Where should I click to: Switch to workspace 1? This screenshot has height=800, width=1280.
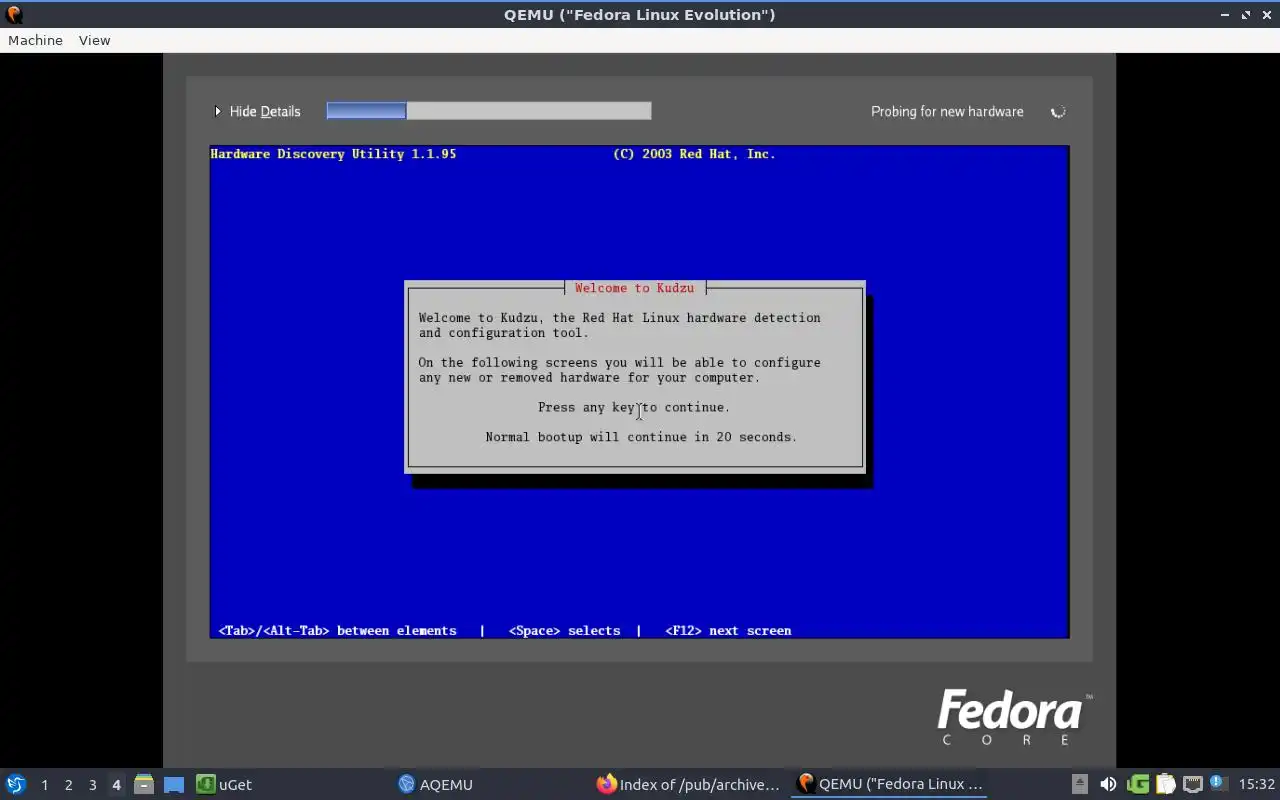click(44, 785)
